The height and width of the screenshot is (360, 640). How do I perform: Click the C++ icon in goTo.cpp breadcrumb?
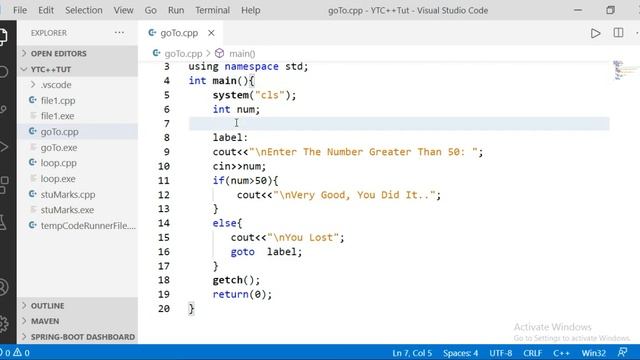point(156,53)
